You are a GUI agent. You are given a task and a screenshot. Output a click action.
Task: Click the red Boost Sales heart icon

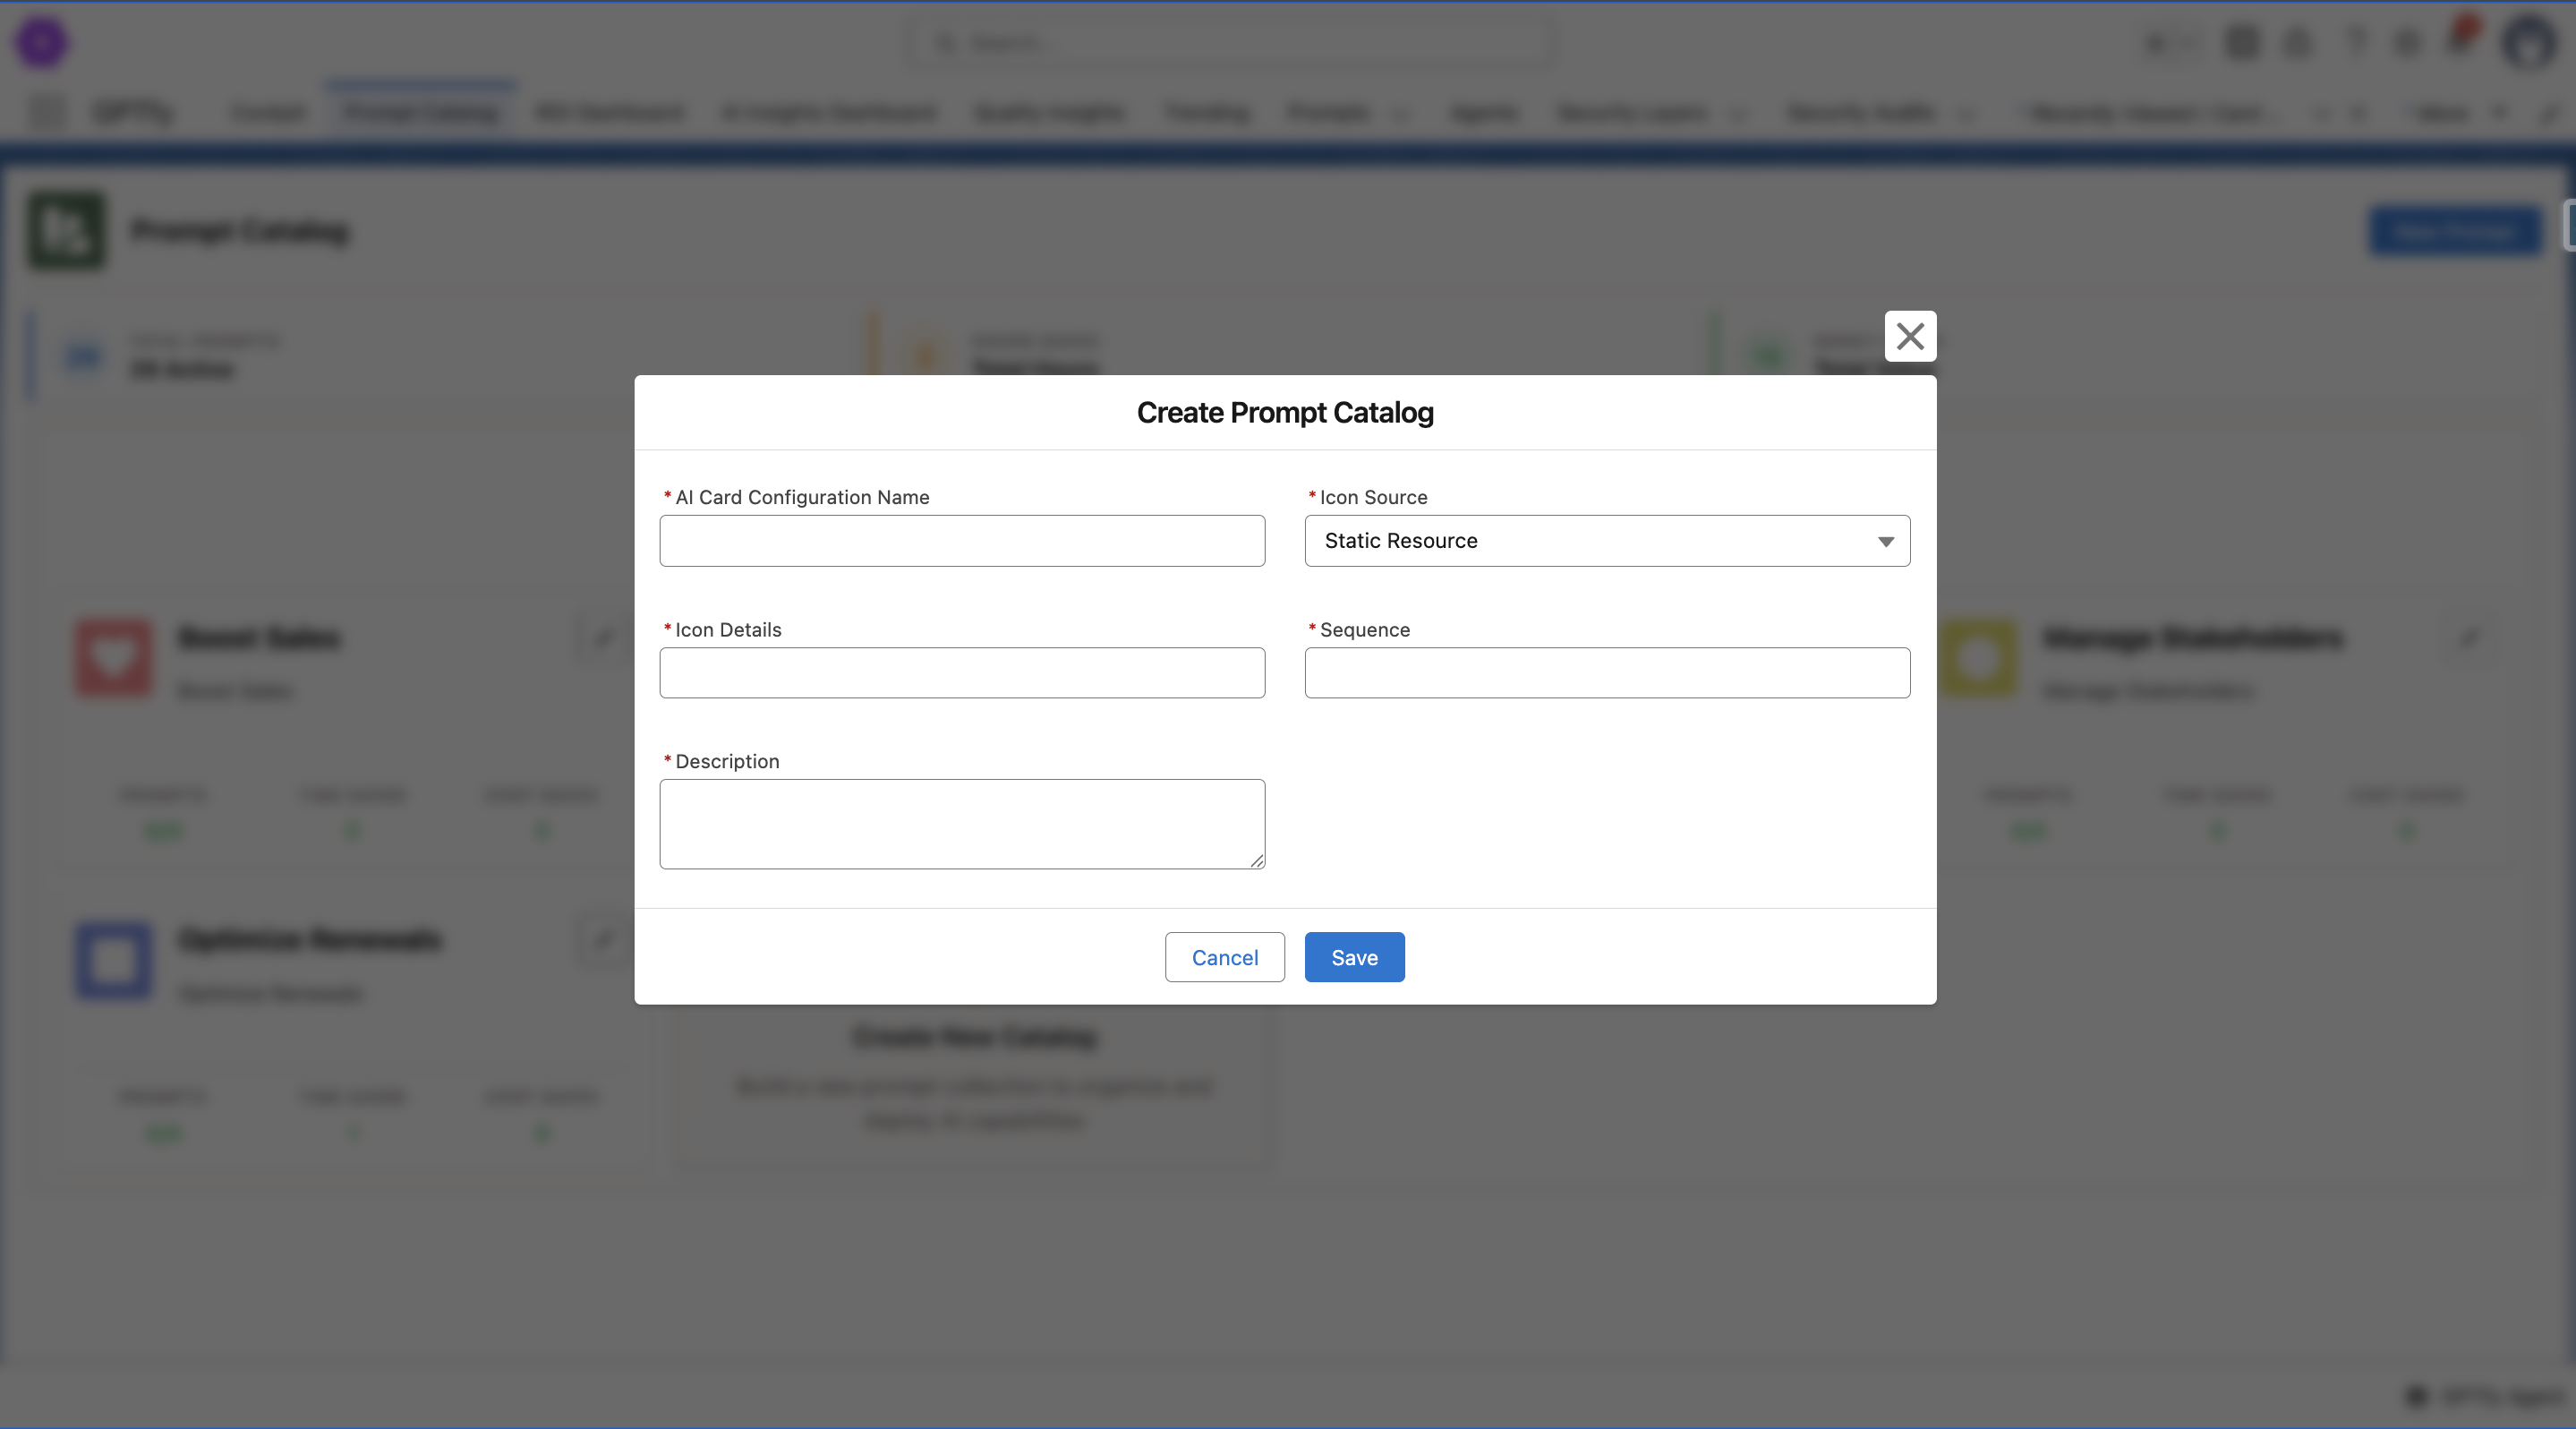(114, 658)
